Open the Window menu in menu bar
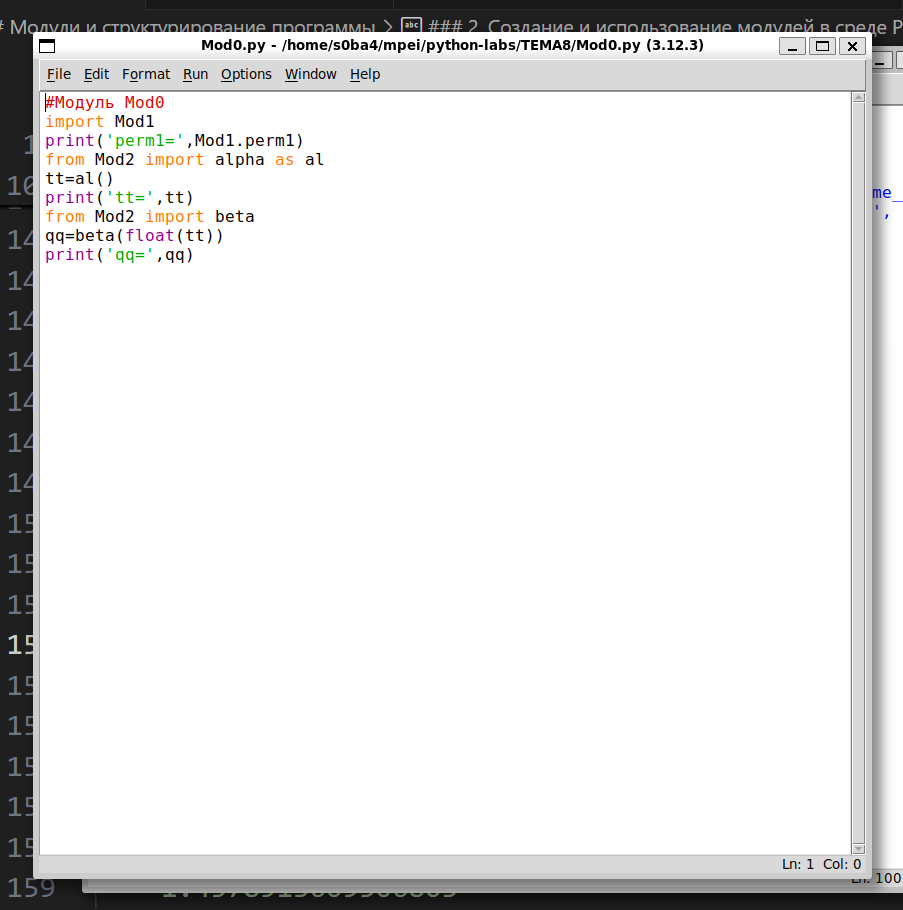The height and width of the screenshot is (910, 903). pyautogui.click(x=310, y=74)
